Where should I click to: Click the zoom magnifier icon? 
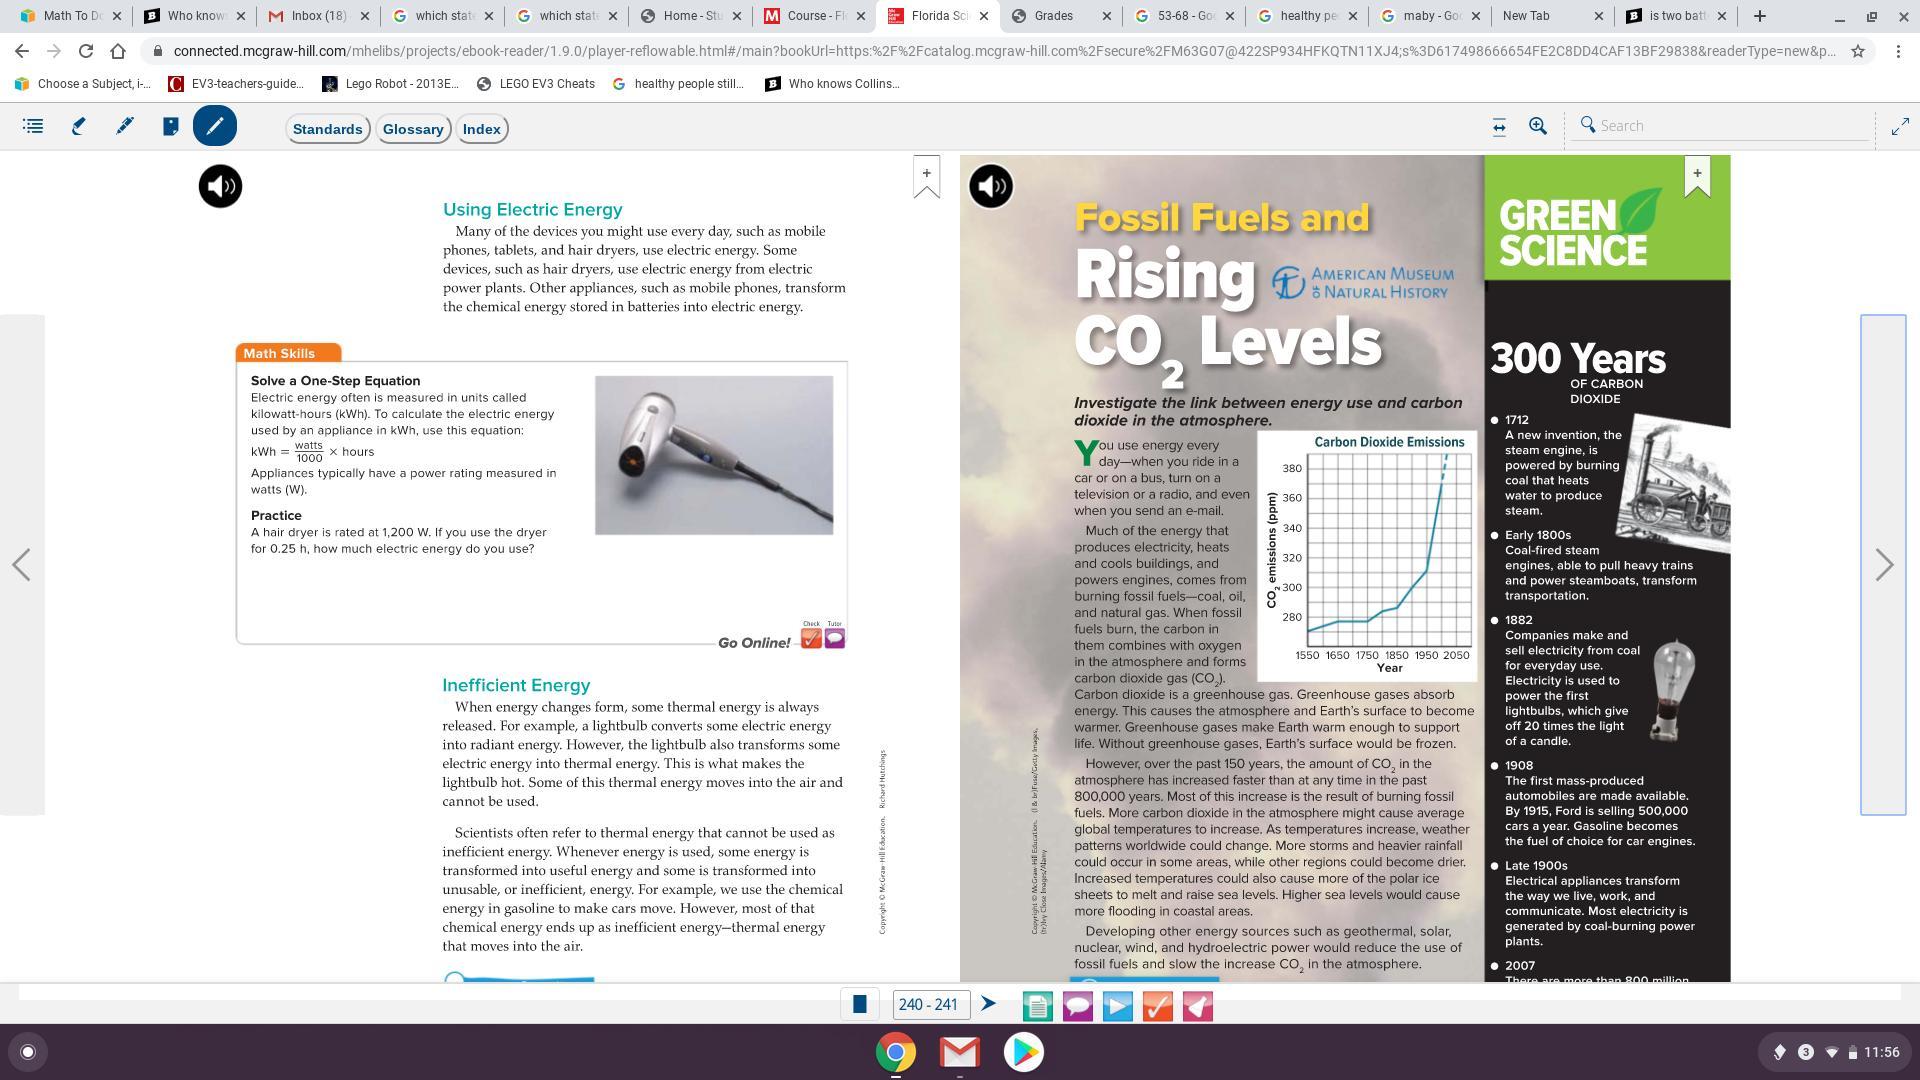1538,126
